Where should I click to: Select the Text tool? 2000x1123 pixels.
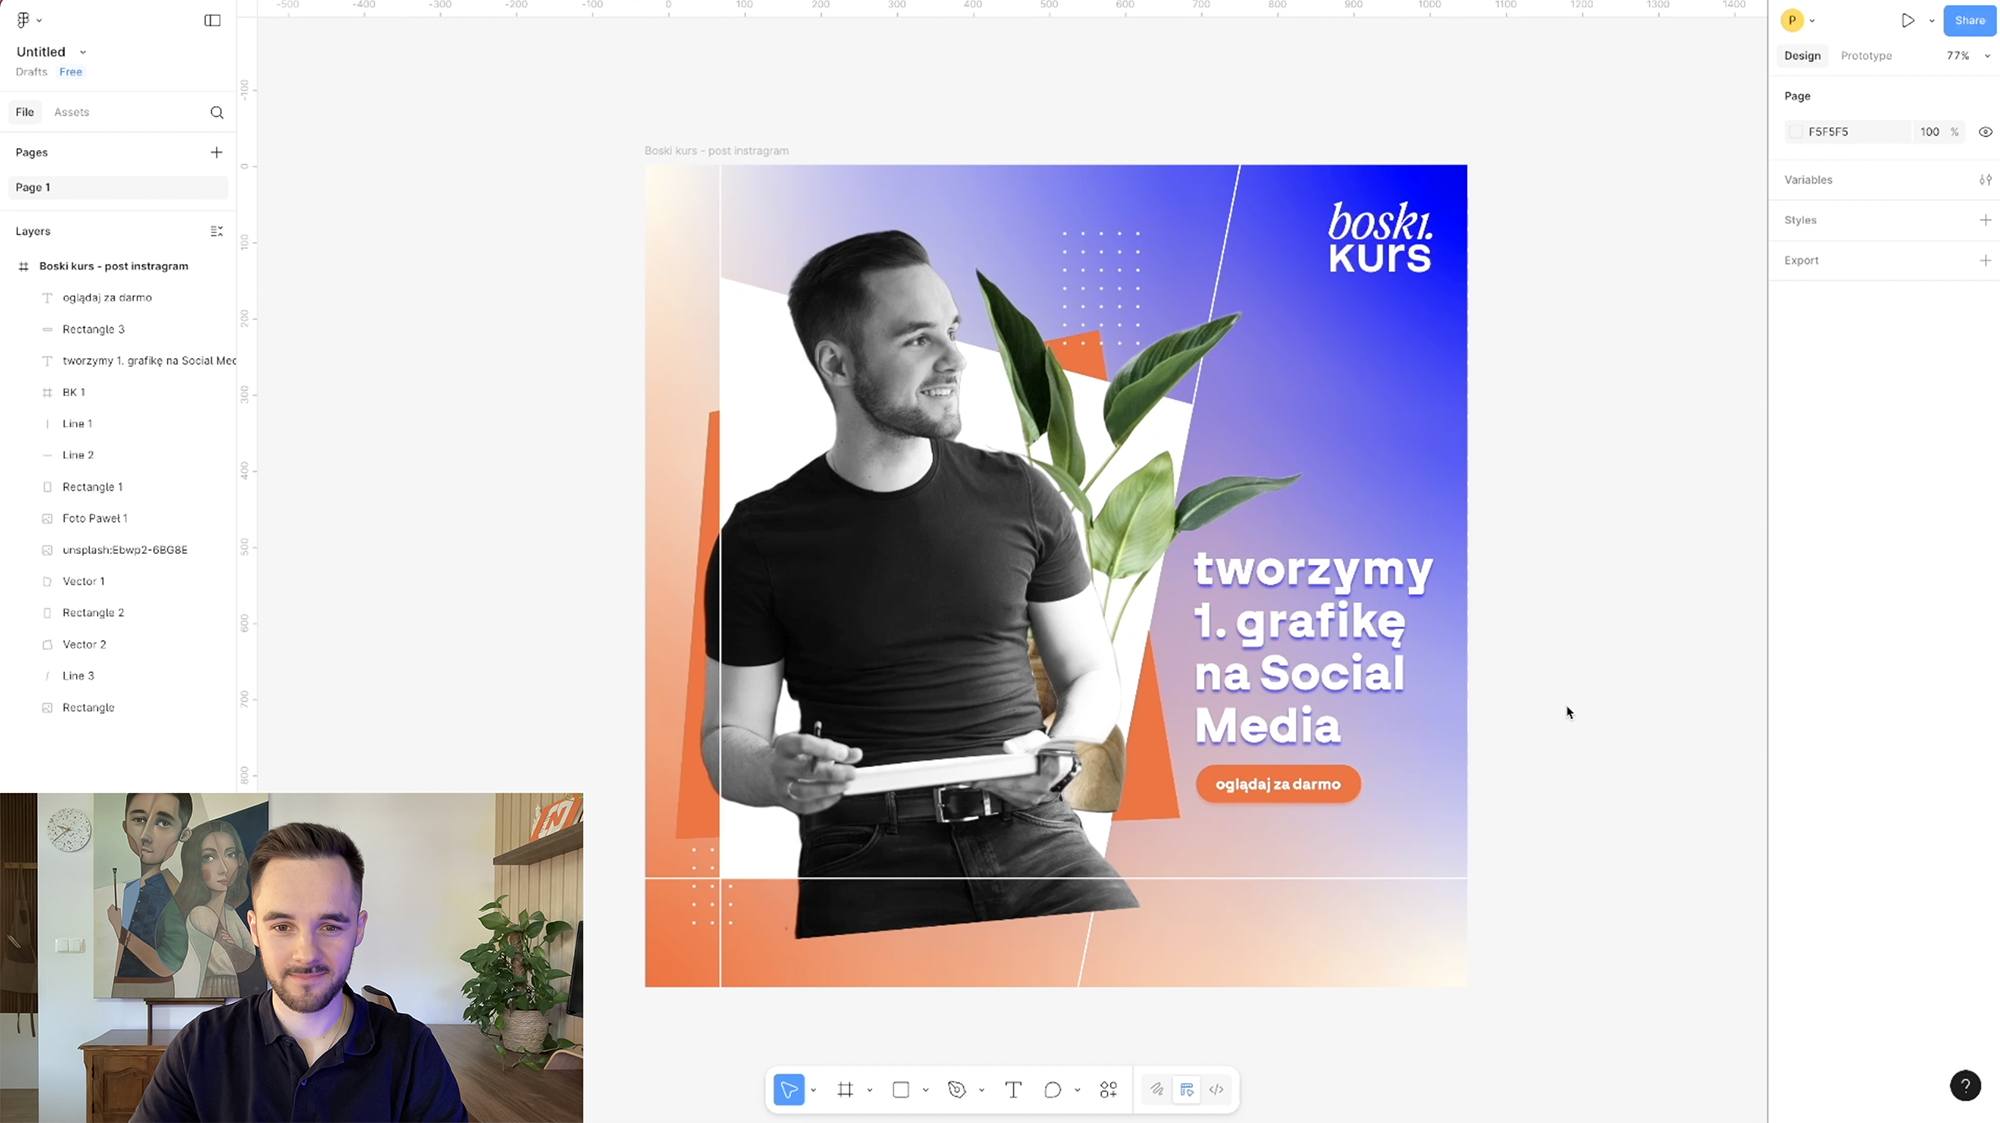click(1013, 1090)
